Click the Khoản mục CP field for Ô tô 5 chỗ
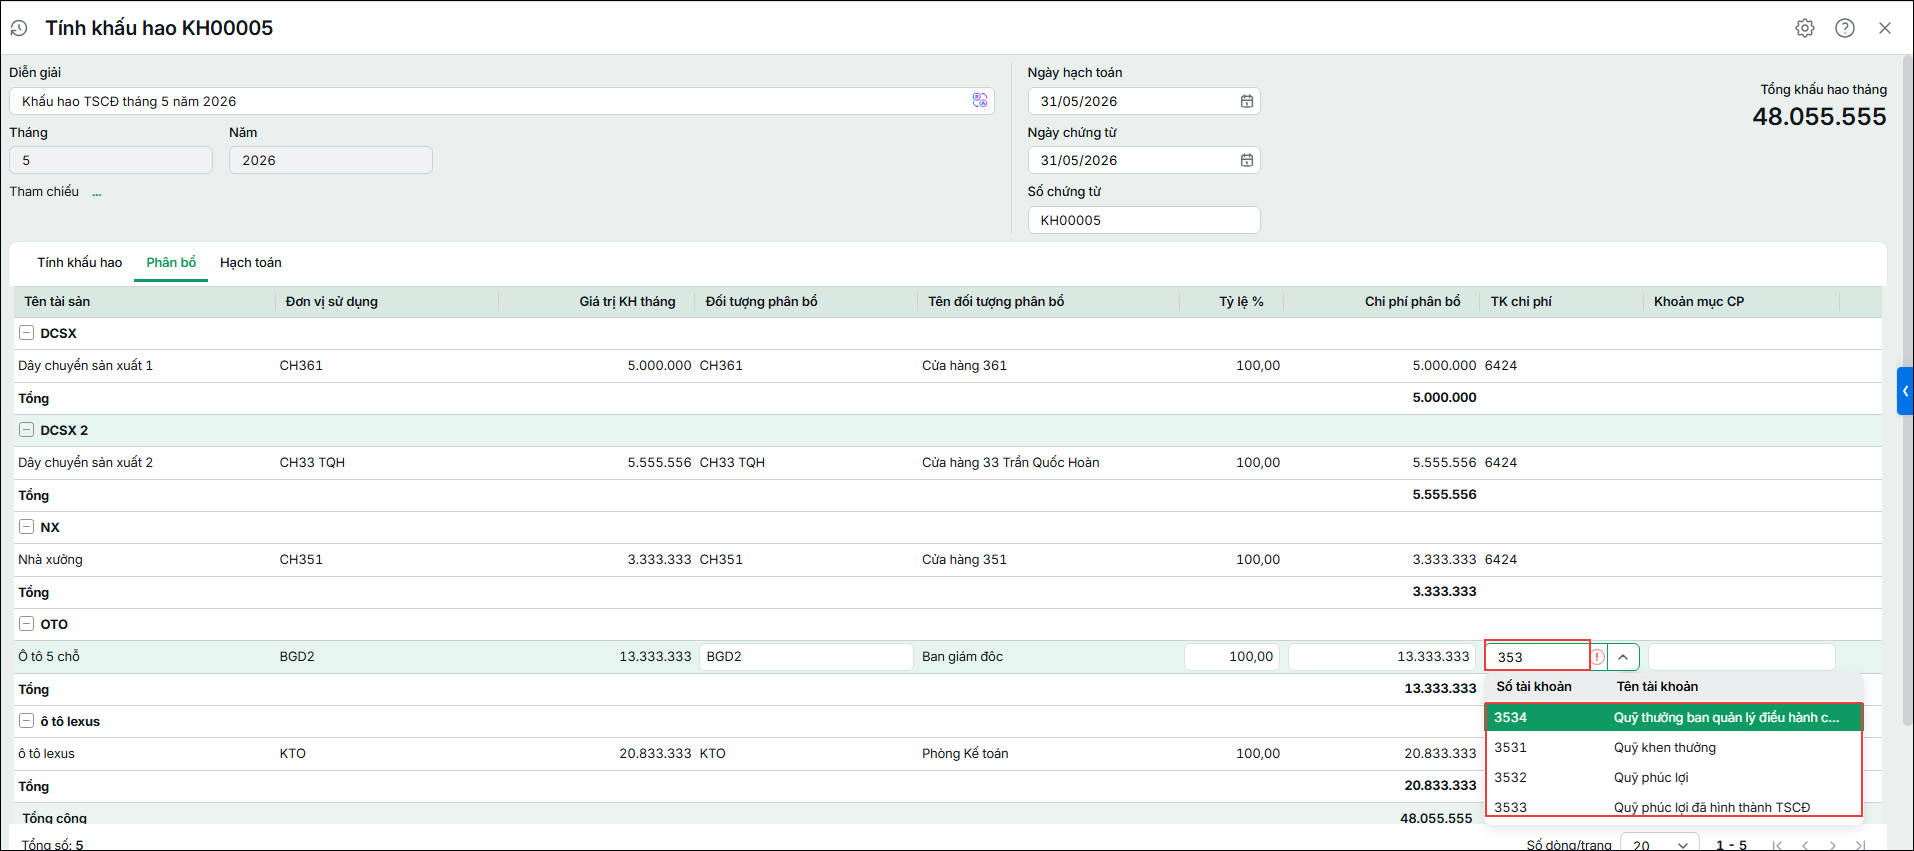This screenshot has width=1914, height=851. point(1741,657)
